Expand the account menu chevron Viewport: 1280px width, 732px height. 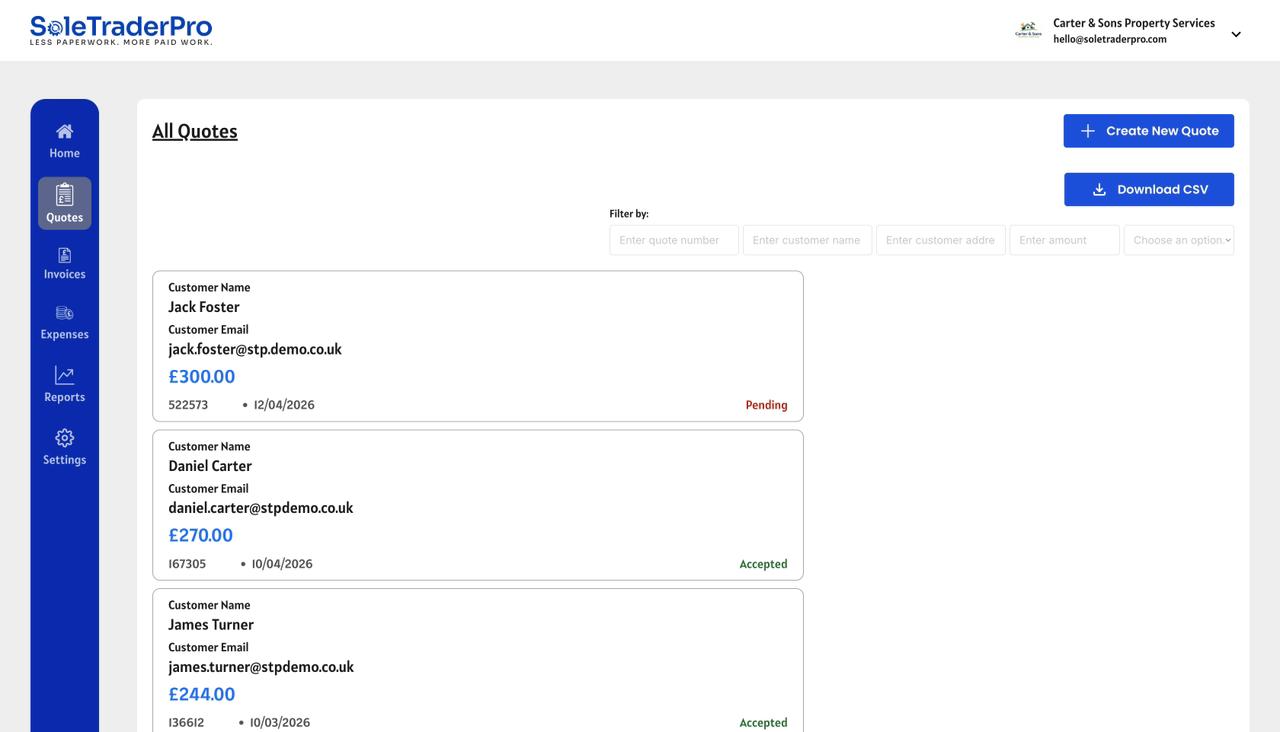(x=1236, y=34)
